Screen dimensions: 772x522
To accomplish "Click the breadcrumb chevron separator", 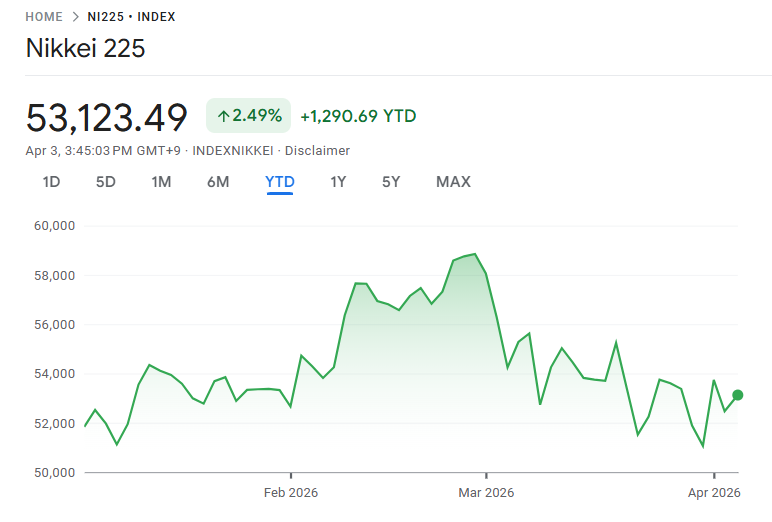I will pyautogui.click(x=75, y=17).
